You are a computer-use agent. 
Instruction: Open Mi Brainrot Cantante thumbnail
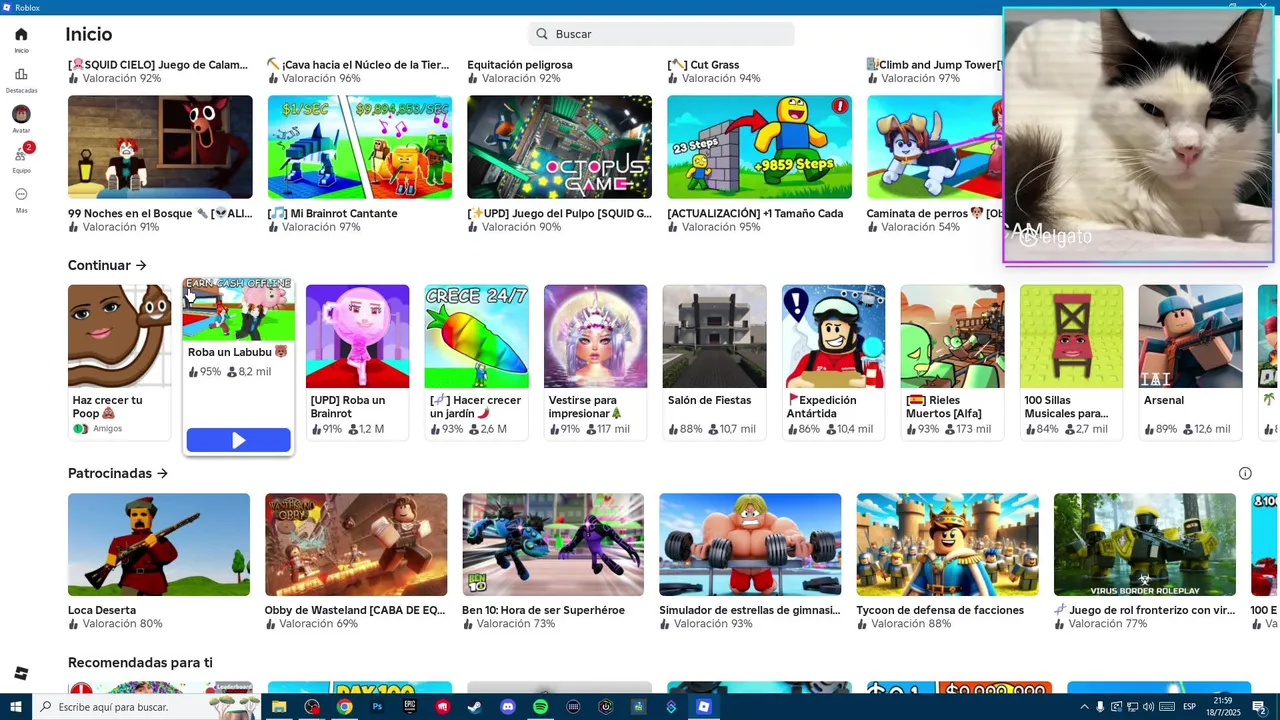(x=360, y=147)
